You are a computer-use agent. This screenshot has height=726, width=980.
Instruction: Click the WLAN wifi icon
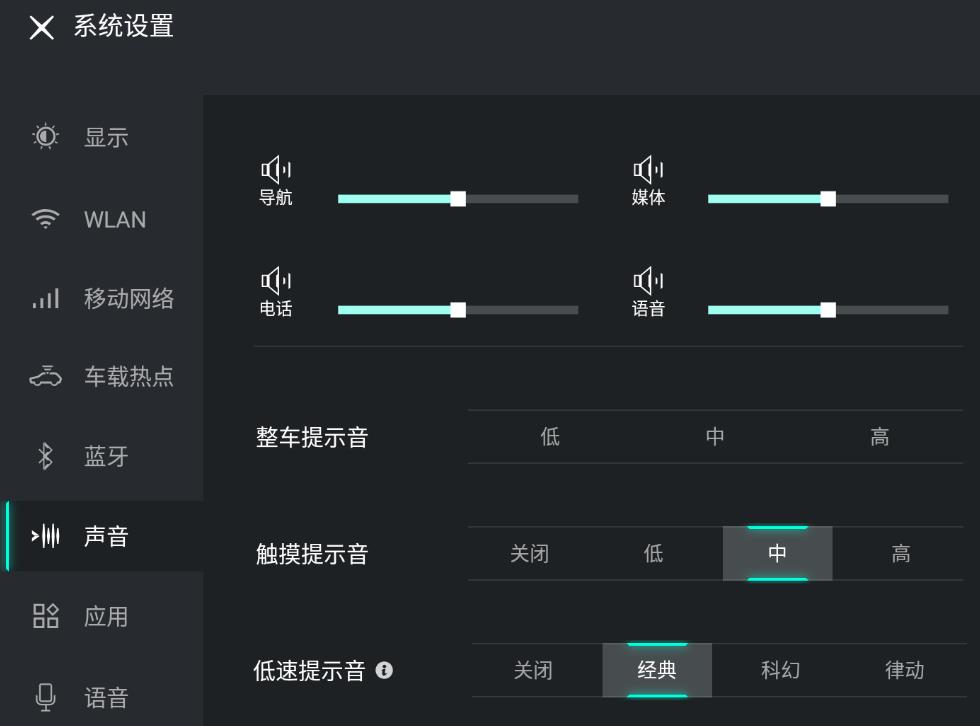point(45,220)
